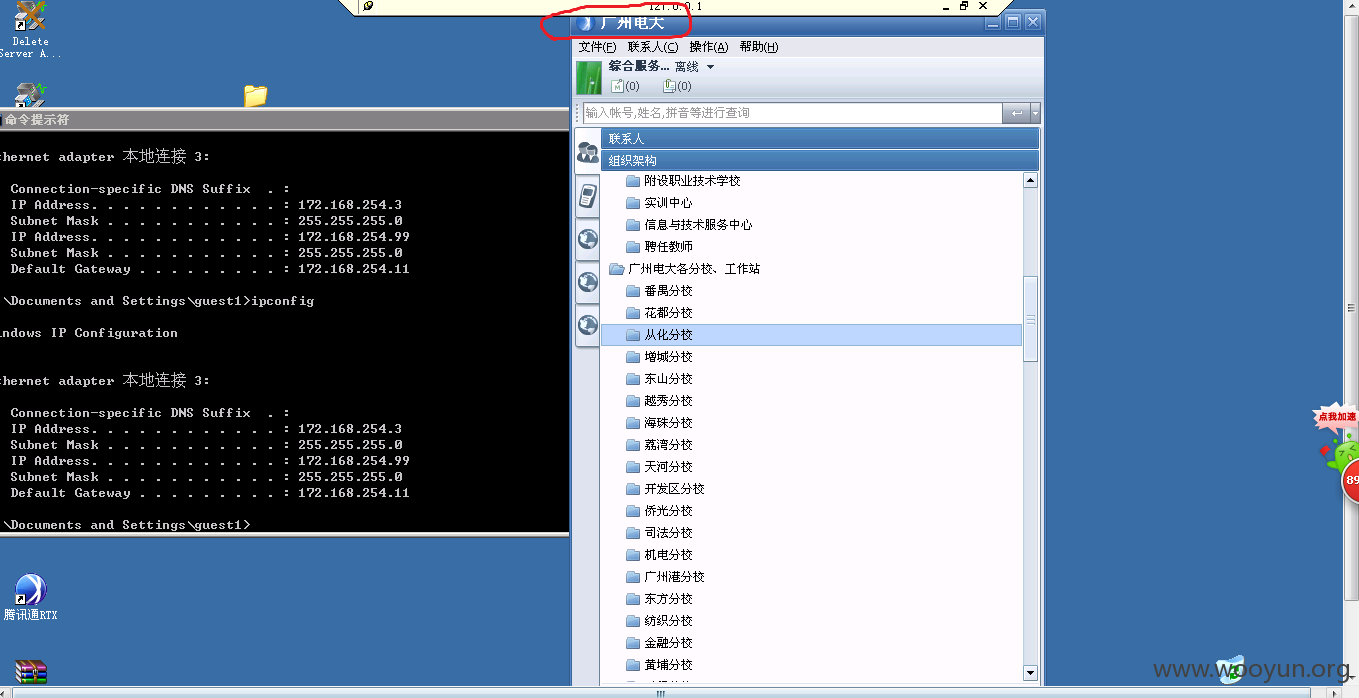This screenshot has height=698, width=1359.
Task: Select the 侨光分校 tree row
Action: pyautogui.click(x=811, y=511)
